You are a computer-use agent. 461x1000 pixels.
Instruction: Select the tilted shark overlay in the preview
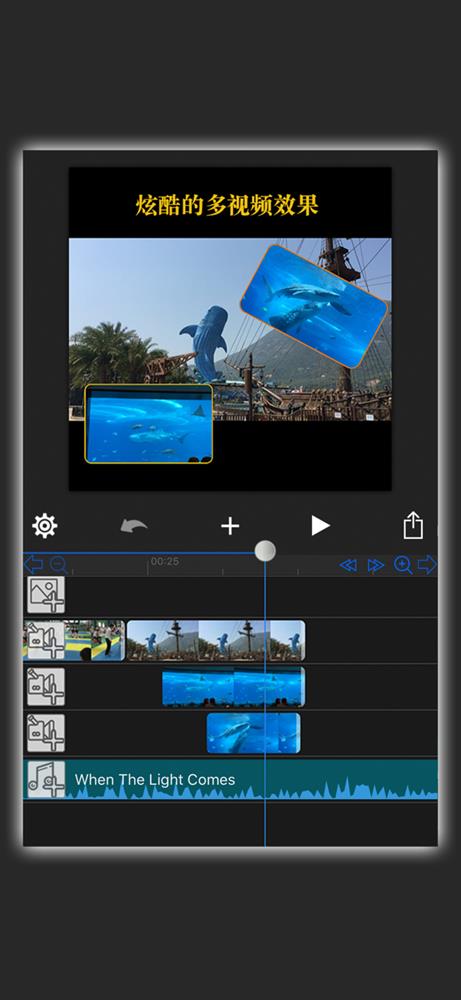click(314, 306)
